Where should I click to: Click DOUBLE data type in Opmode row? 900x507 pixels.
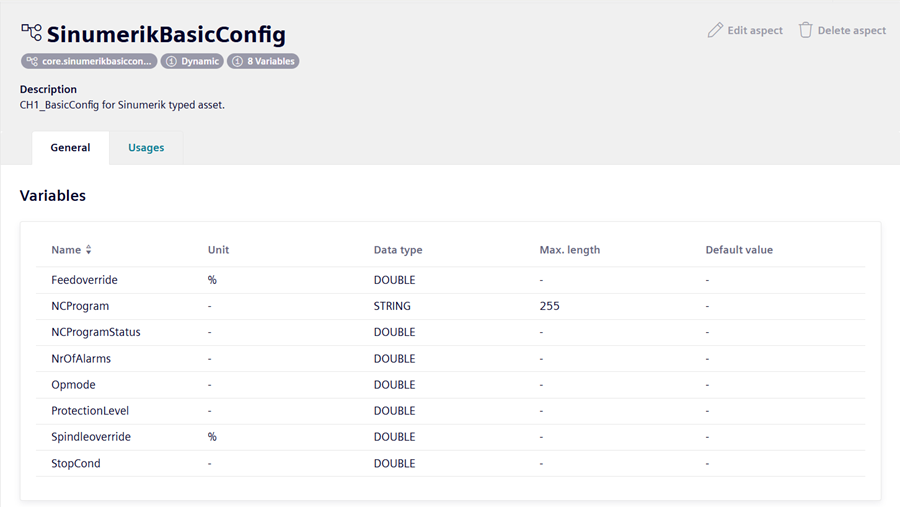pyautogui.click(x=394, y=385)
